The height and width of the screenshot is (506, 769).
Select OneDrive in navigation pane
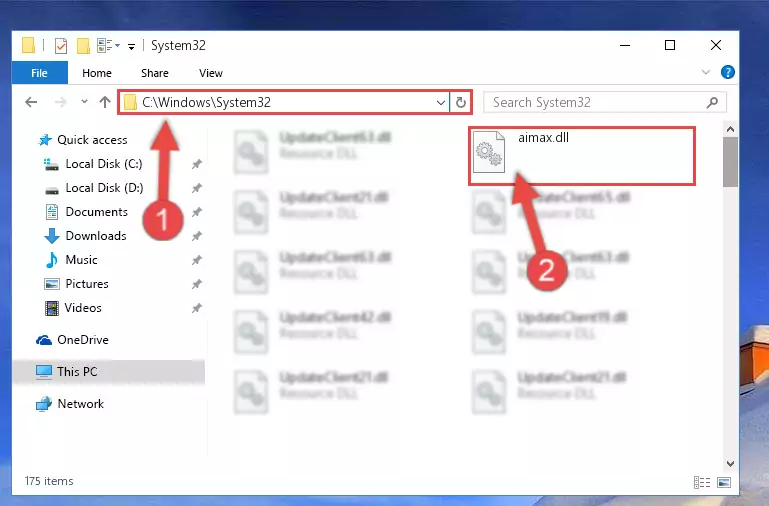pos(82,340)
